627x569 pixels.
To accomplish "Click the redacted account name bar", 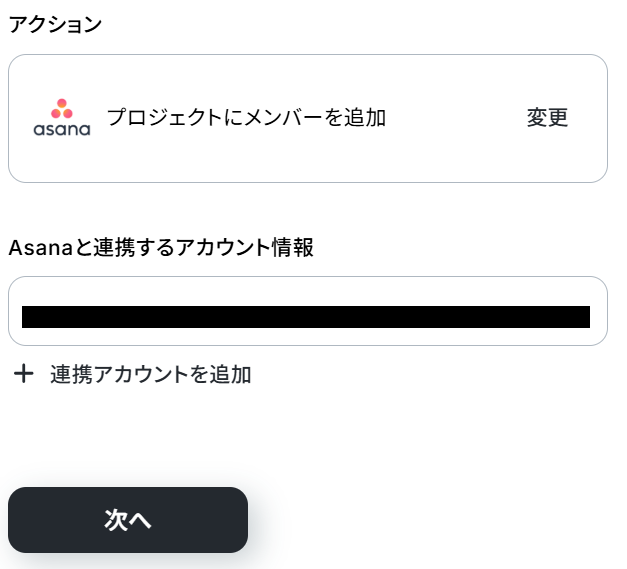I will (305, 317).
